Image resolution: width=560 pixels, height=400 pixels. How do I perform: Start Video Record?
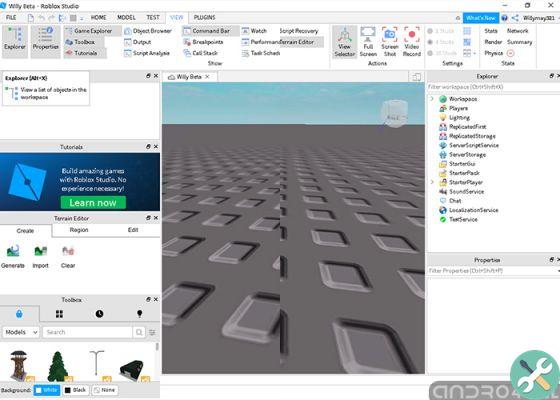click(411, 41)
